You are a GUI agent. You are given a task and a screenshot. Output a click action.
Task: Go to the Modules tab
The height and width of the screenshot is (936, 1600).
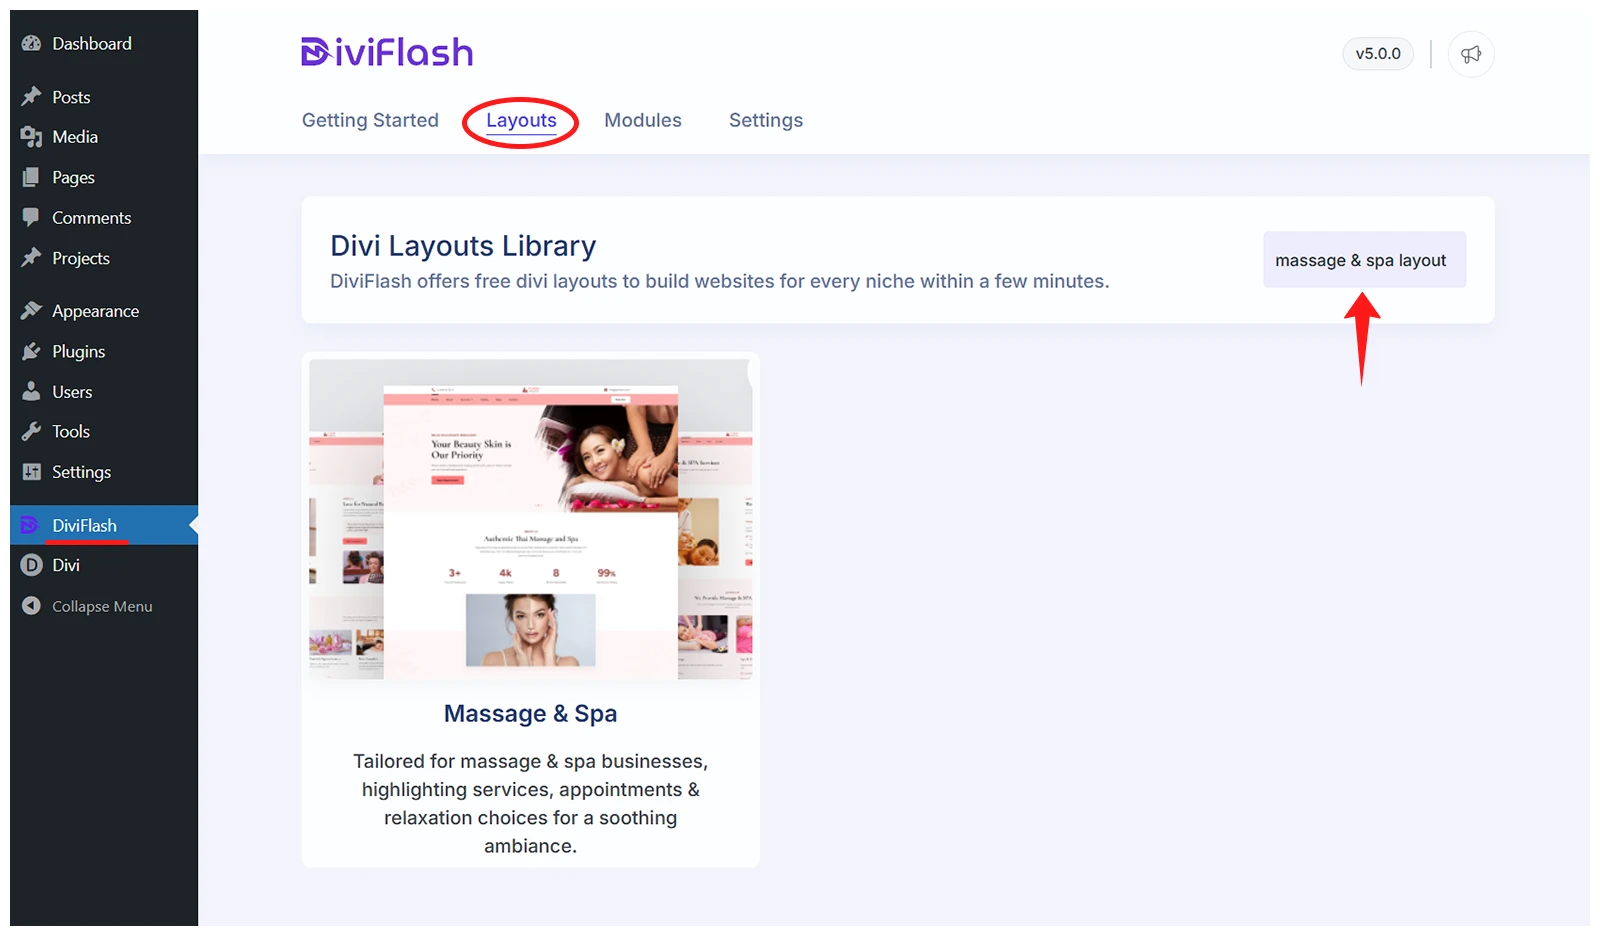pyautogui.click(x=642, y=120)
